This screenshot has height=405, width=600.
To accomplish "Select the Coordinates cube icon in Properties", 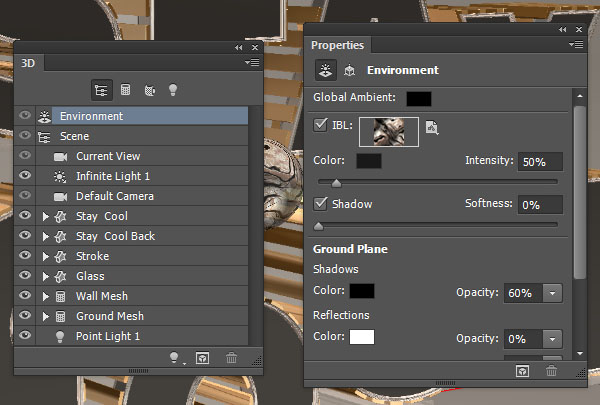I will 349,70.
